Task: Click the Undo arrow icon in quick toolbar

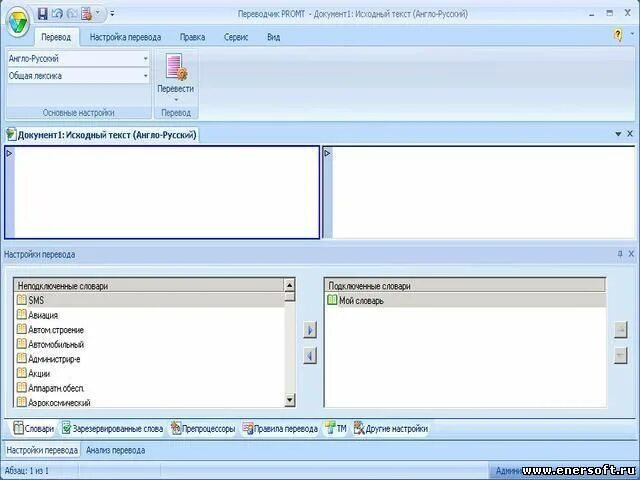Action: click(58, 14)
